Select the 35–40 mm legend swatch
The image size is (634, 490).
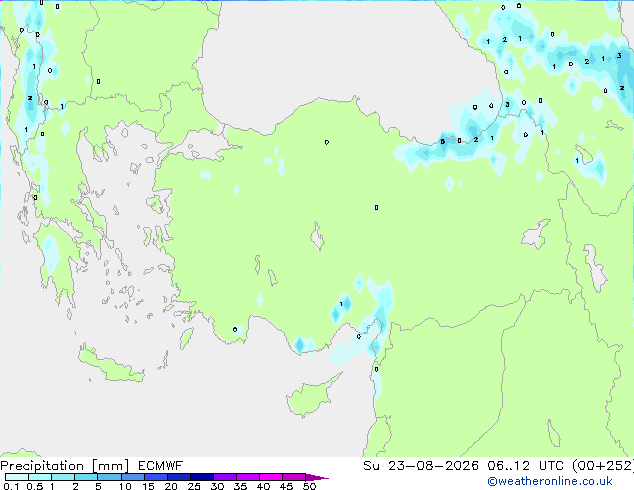point(247,477)
